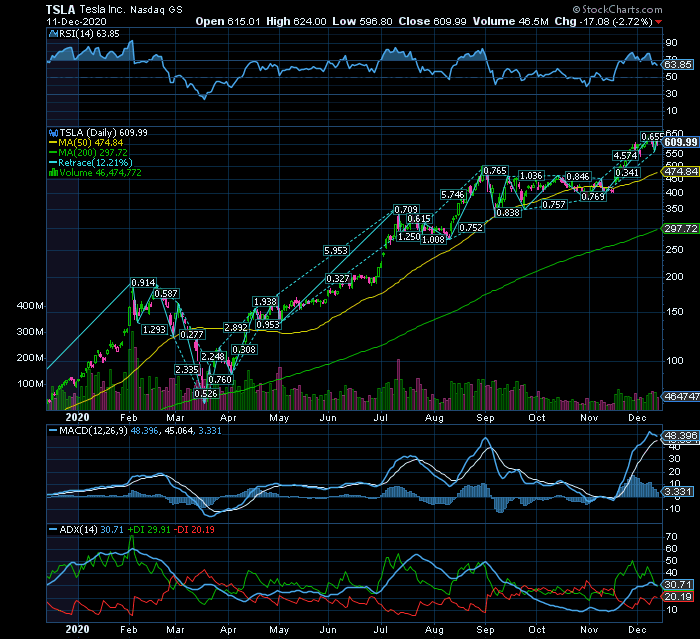Click the RSI(14) area-chart legend icon
The height and width of the screenshot is (639, 700).
(54, 33)
